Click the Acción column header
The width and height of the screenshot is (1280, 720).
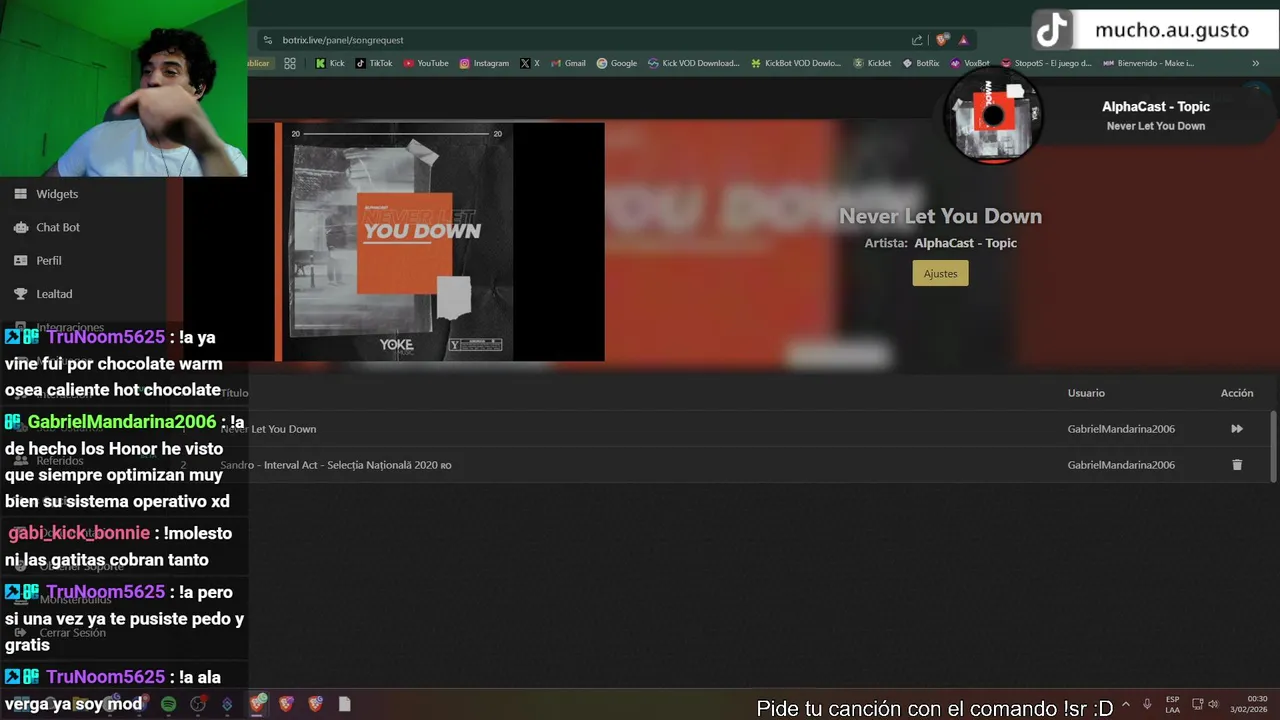(x=1237, y=393)
